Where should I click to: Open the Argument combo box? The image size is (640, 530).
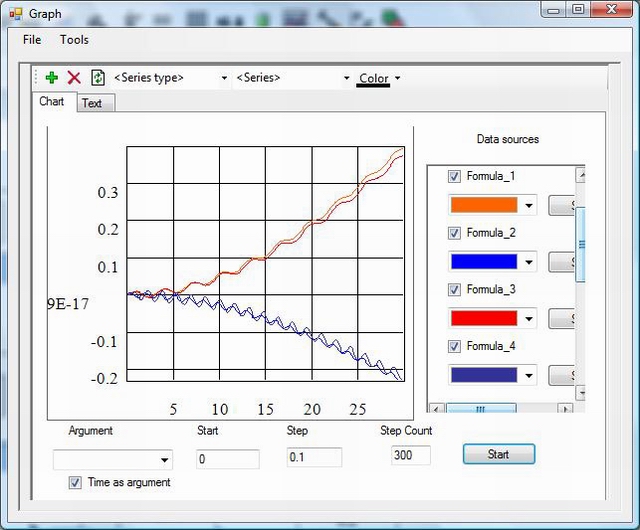click(113, 460)
